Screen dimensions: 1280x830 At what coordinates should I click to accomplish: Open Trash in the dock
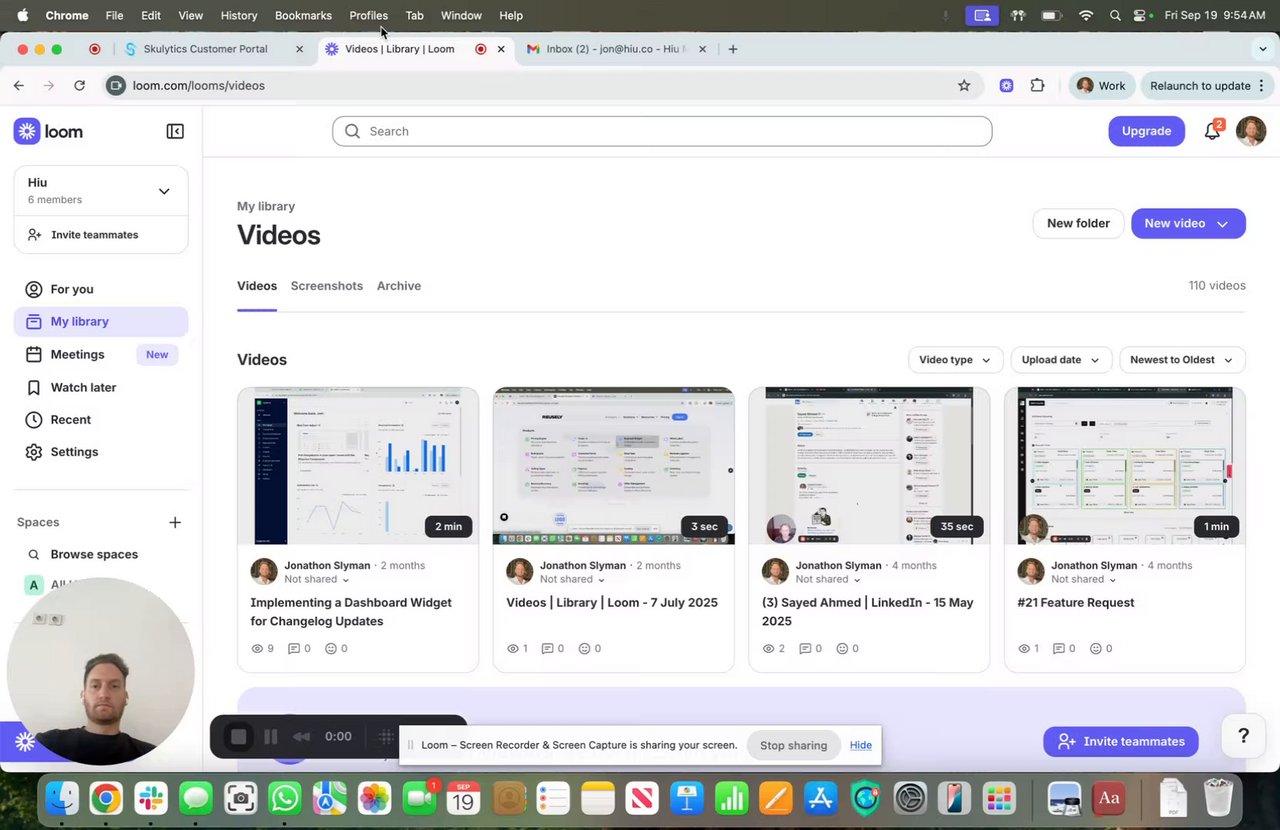tap(1218, 798)
